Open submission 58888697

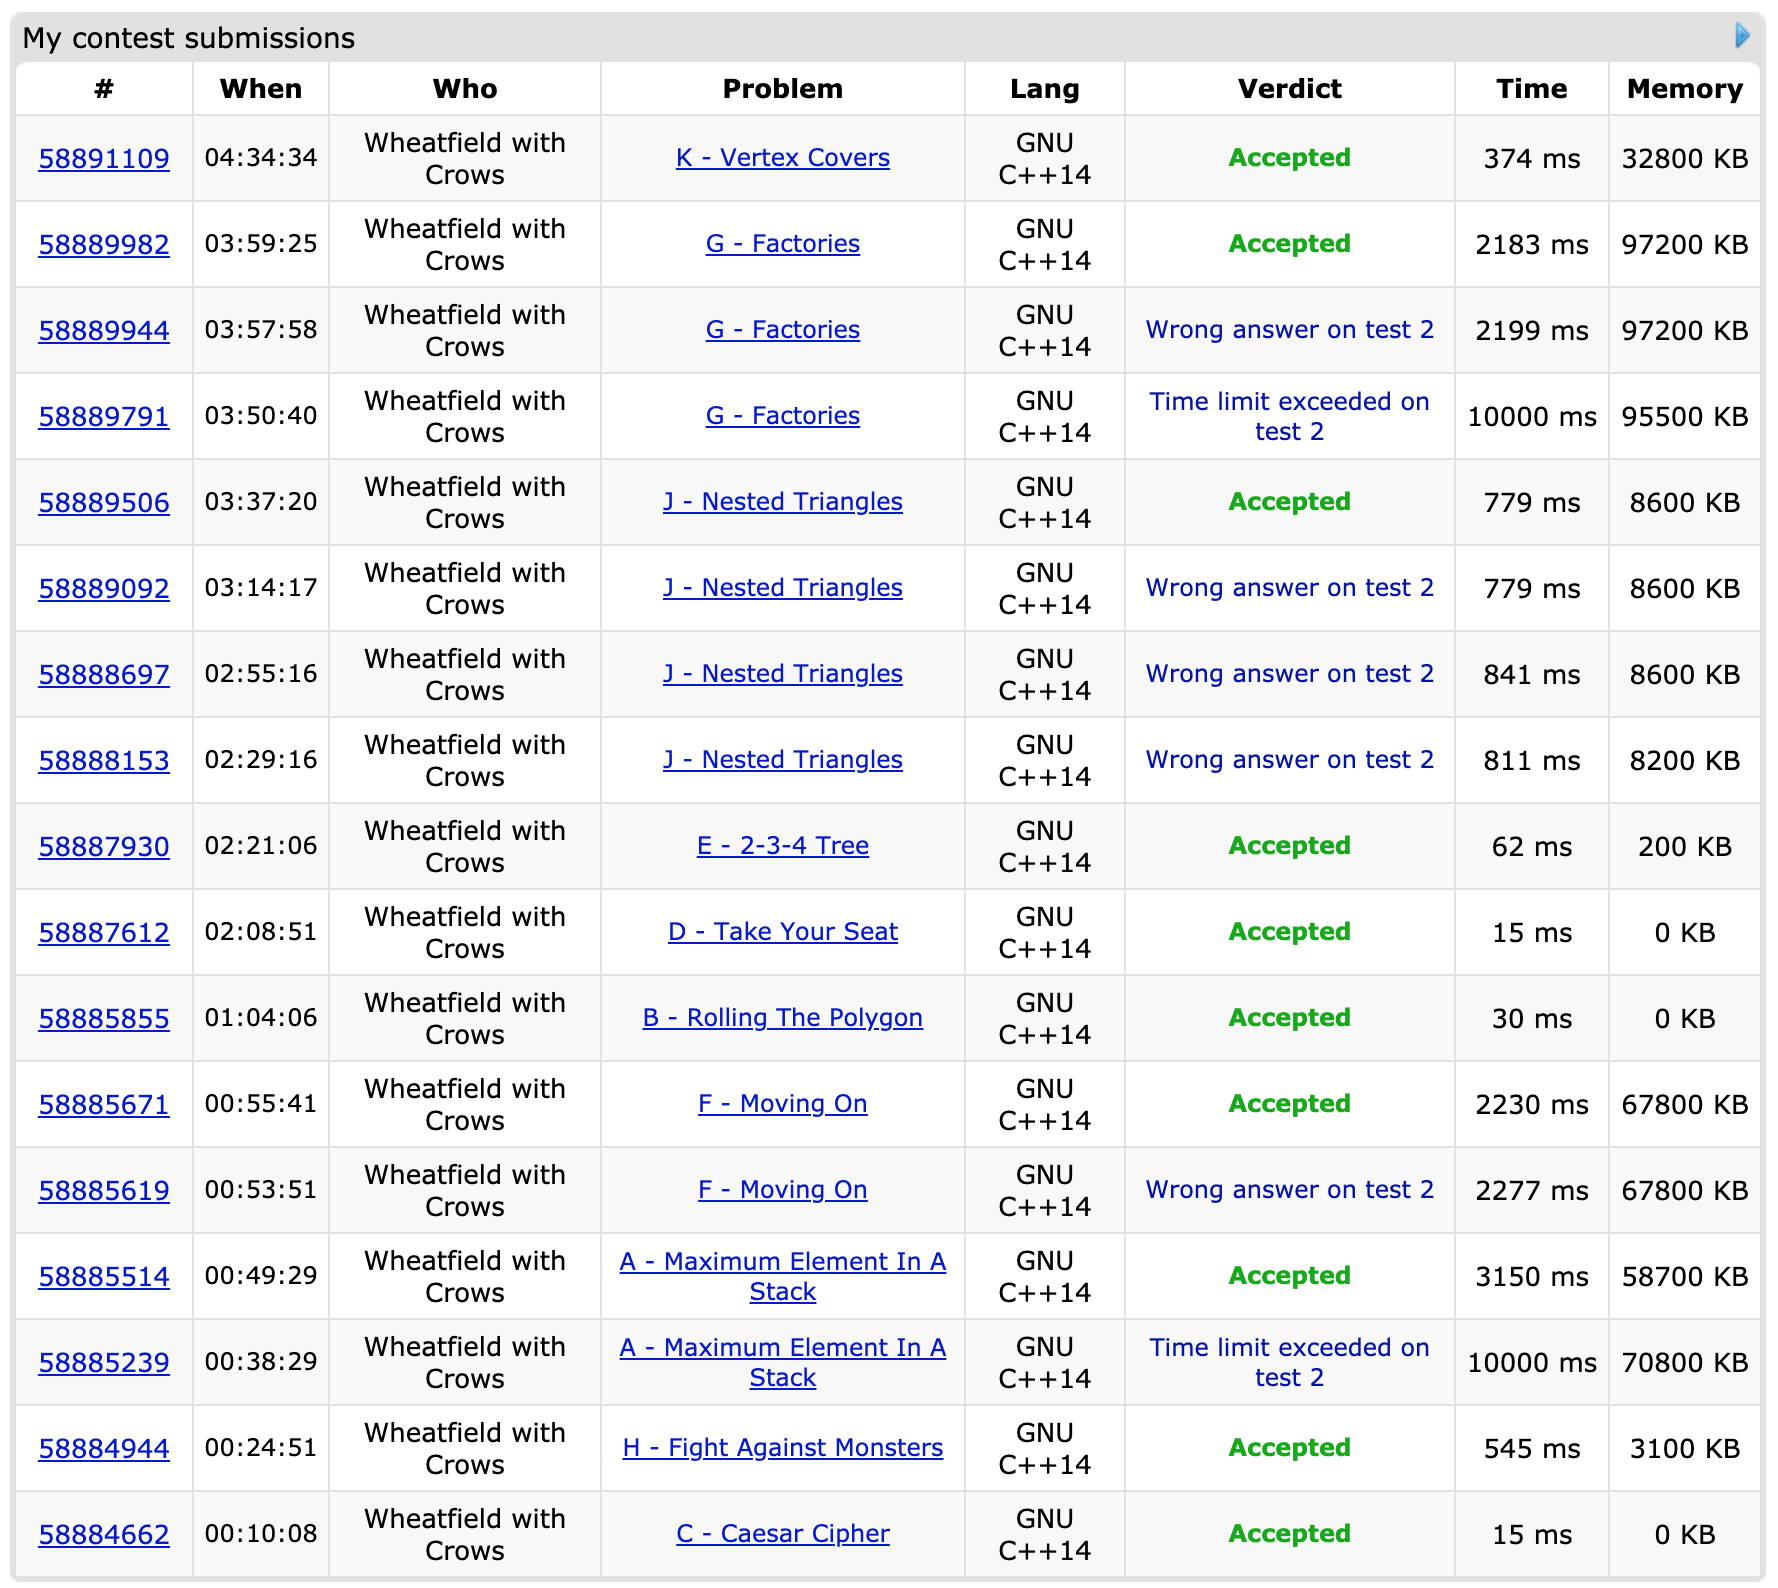[104, 675]
